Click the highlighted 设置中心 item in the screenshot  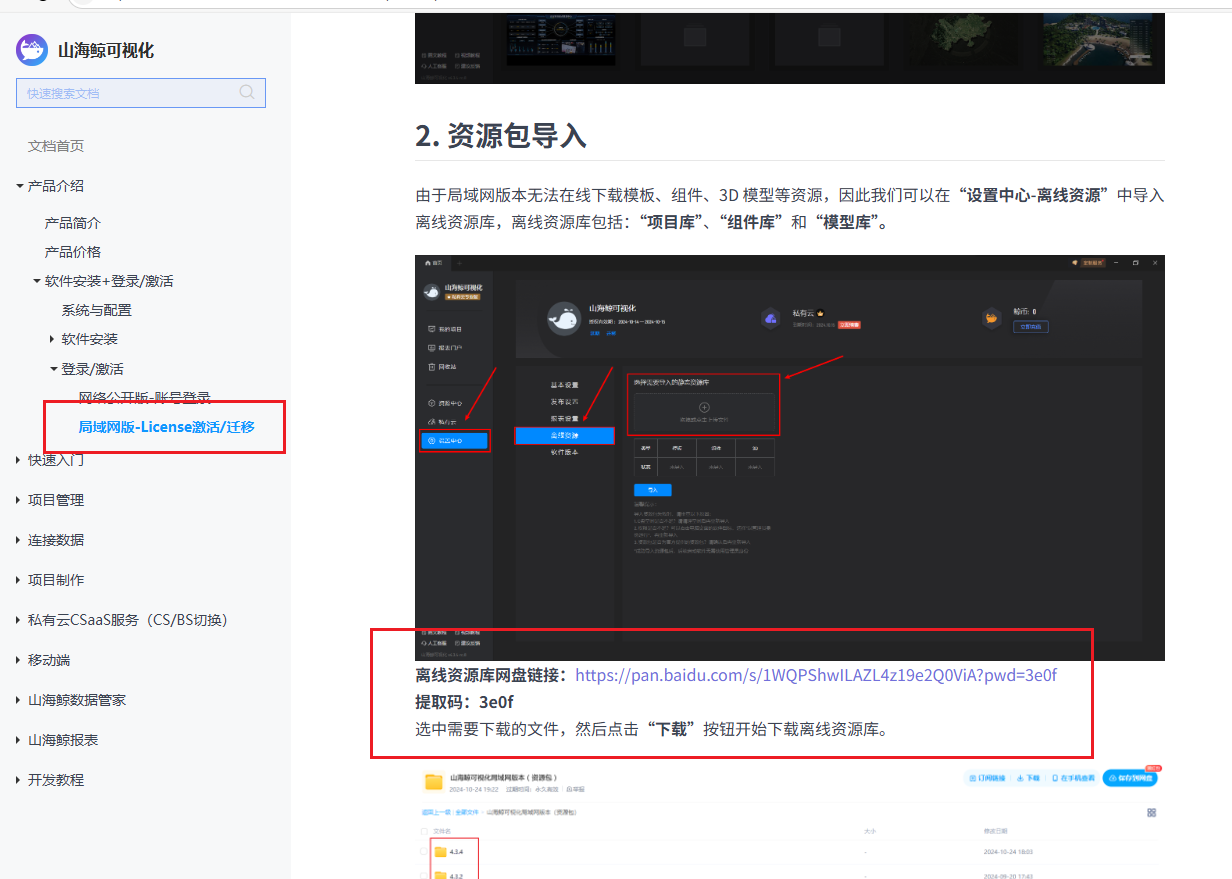click(x=455, y=440)
